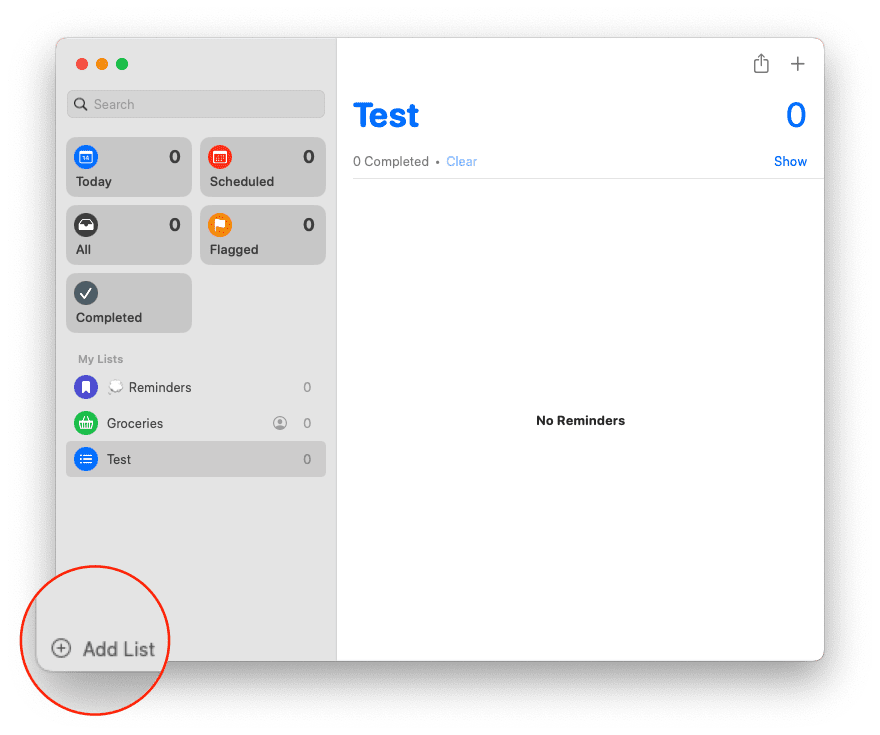Clear completed reminders
The image size is (880, 735).
[461, 162]
